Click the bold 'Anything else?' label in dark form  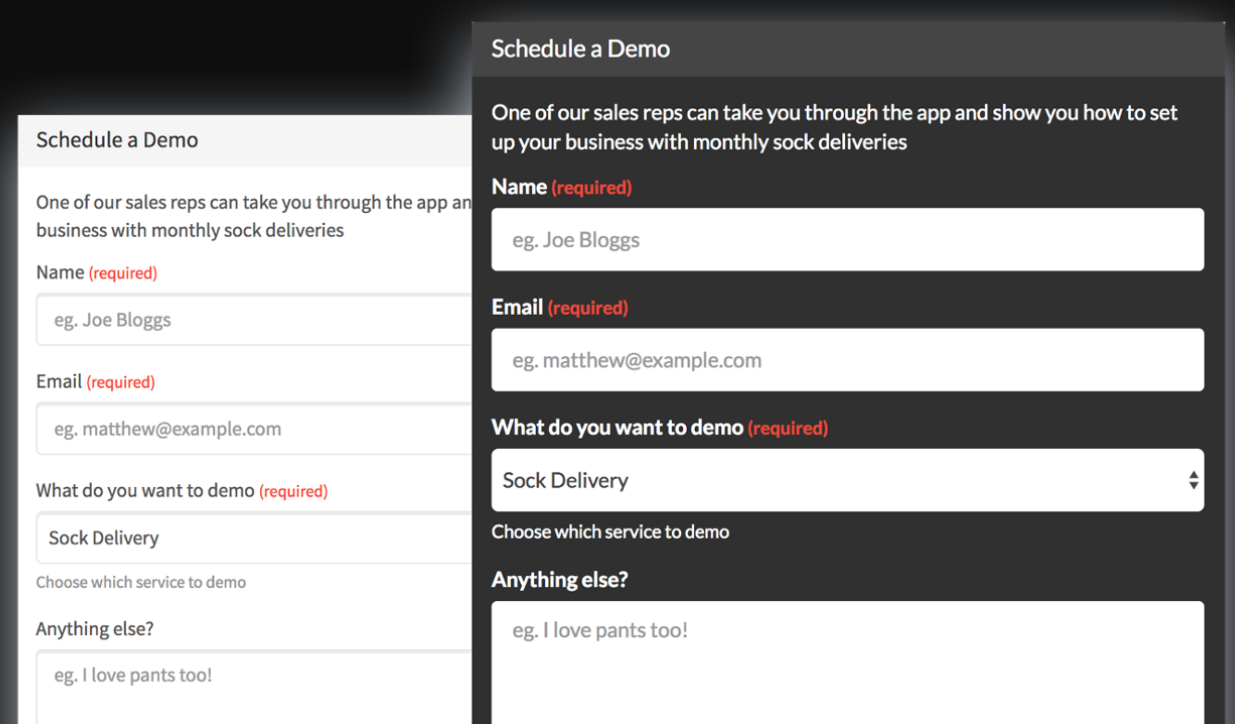(559, 580)
